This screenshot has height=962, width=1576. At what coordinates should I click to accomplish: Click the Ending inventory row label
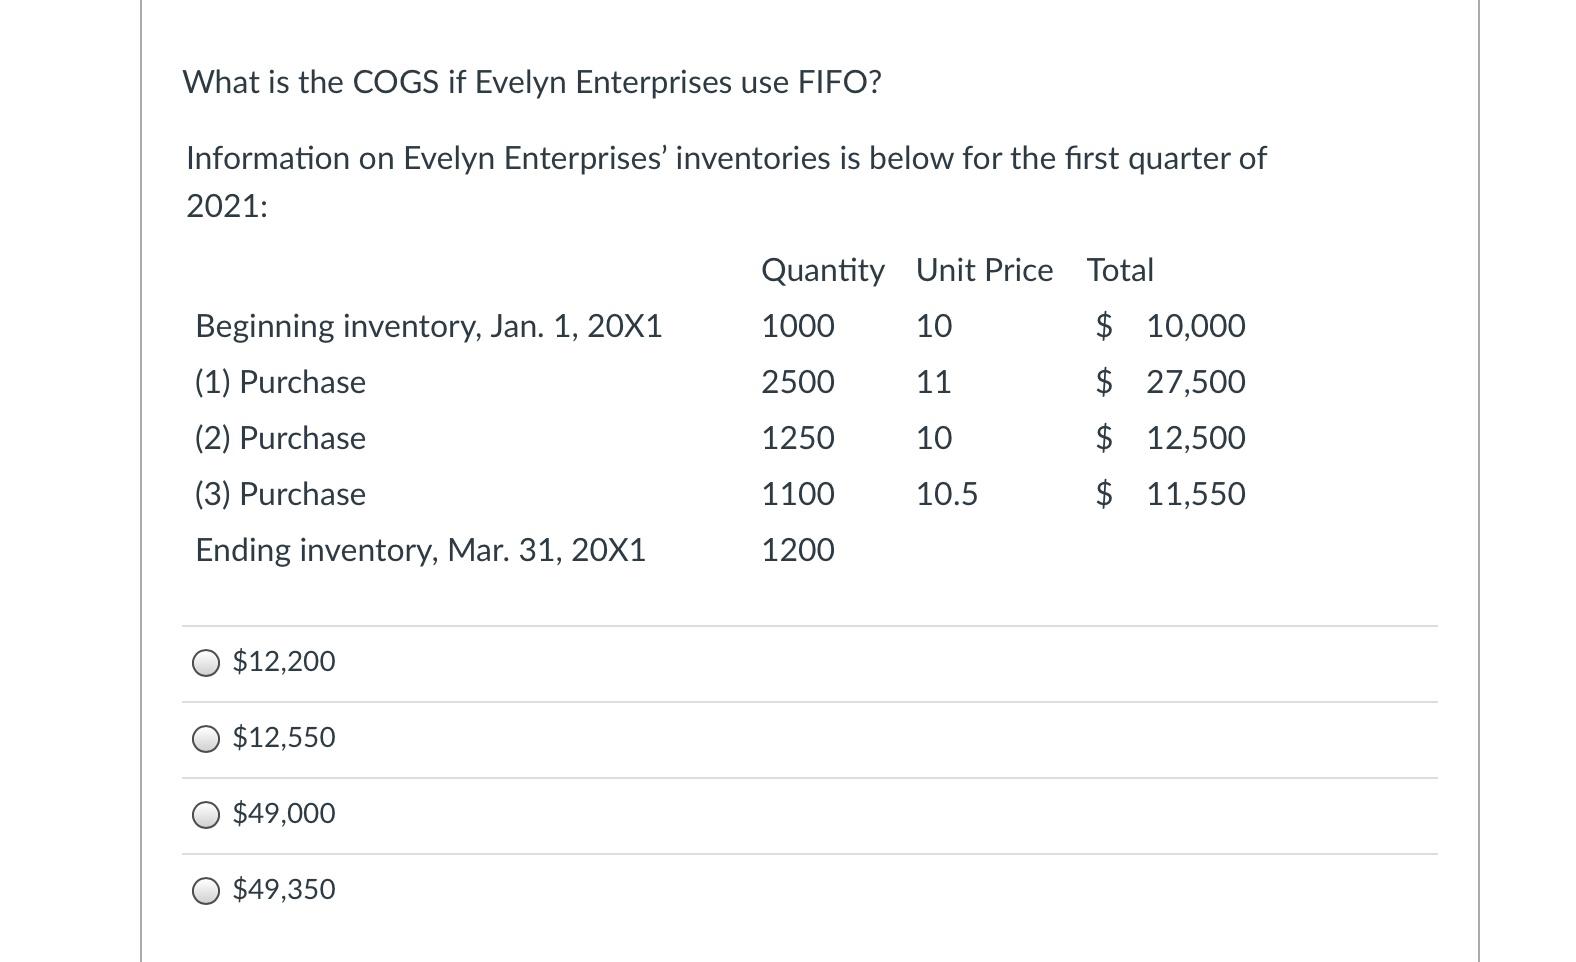pos(420,549)
